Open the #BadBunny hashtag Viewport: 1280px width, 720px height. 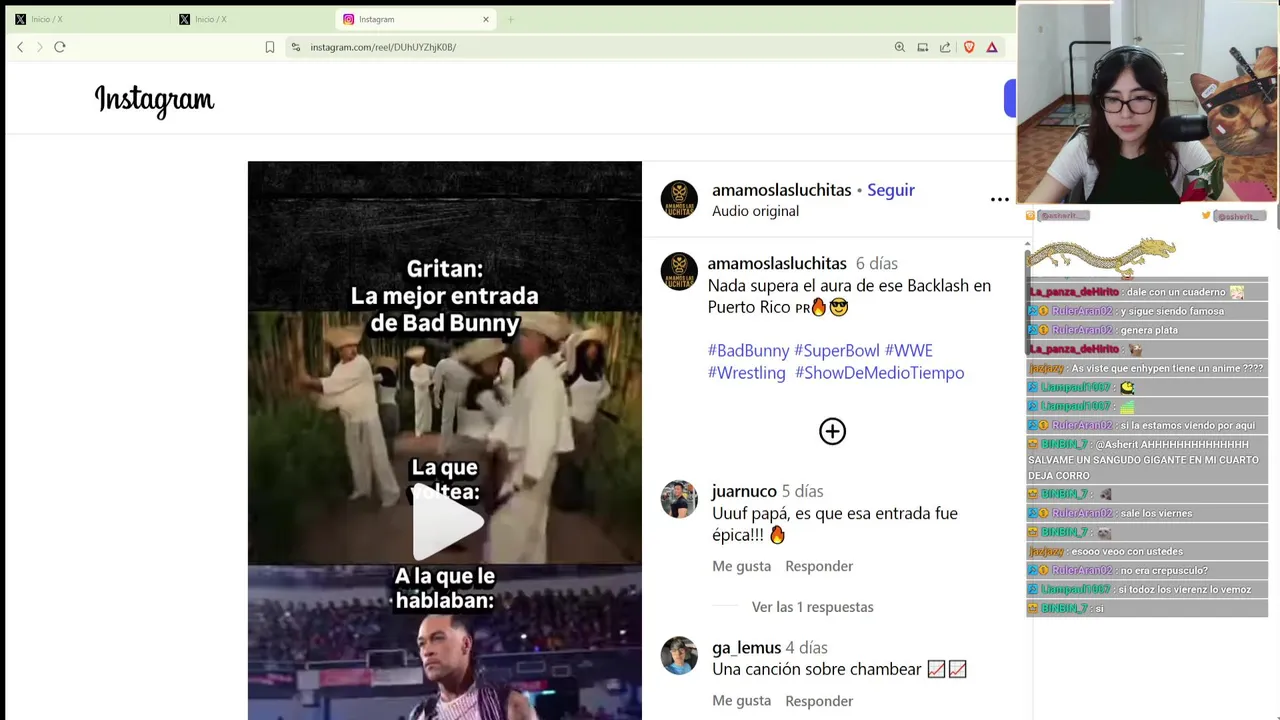[748, 350]
